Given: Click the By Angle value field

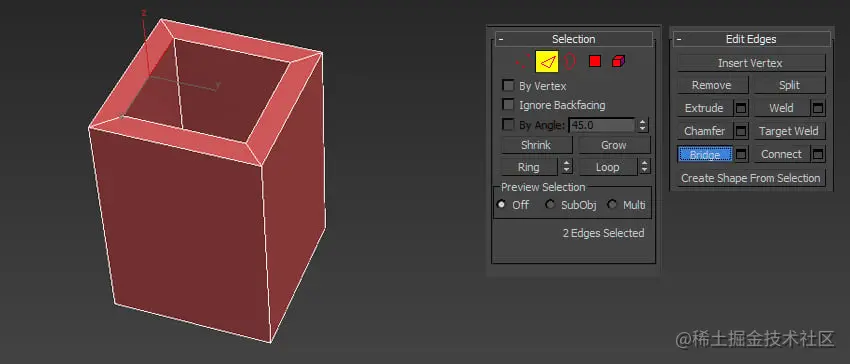Looking at the screenshot, I should coord(602,125).
